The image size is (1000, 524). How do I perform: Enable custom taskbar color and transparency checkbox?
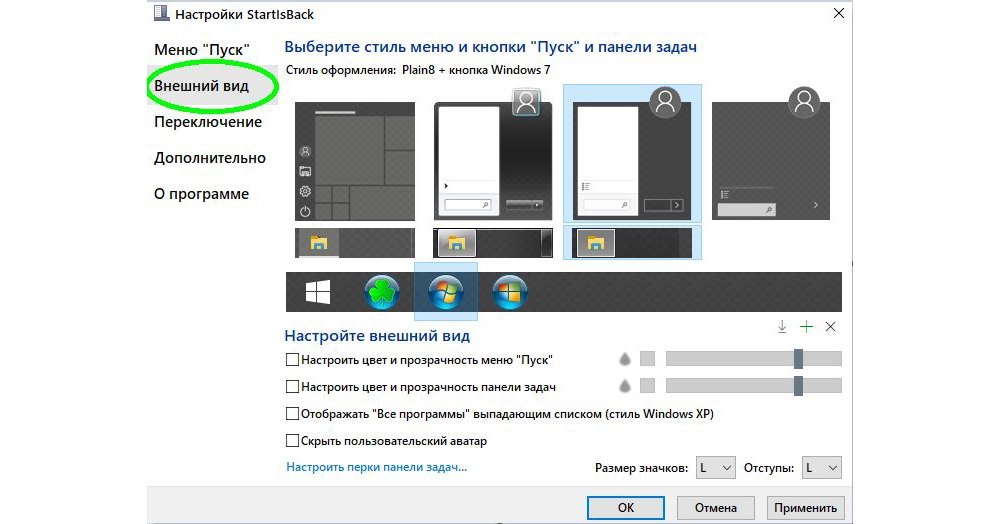[x=292, y=386]
